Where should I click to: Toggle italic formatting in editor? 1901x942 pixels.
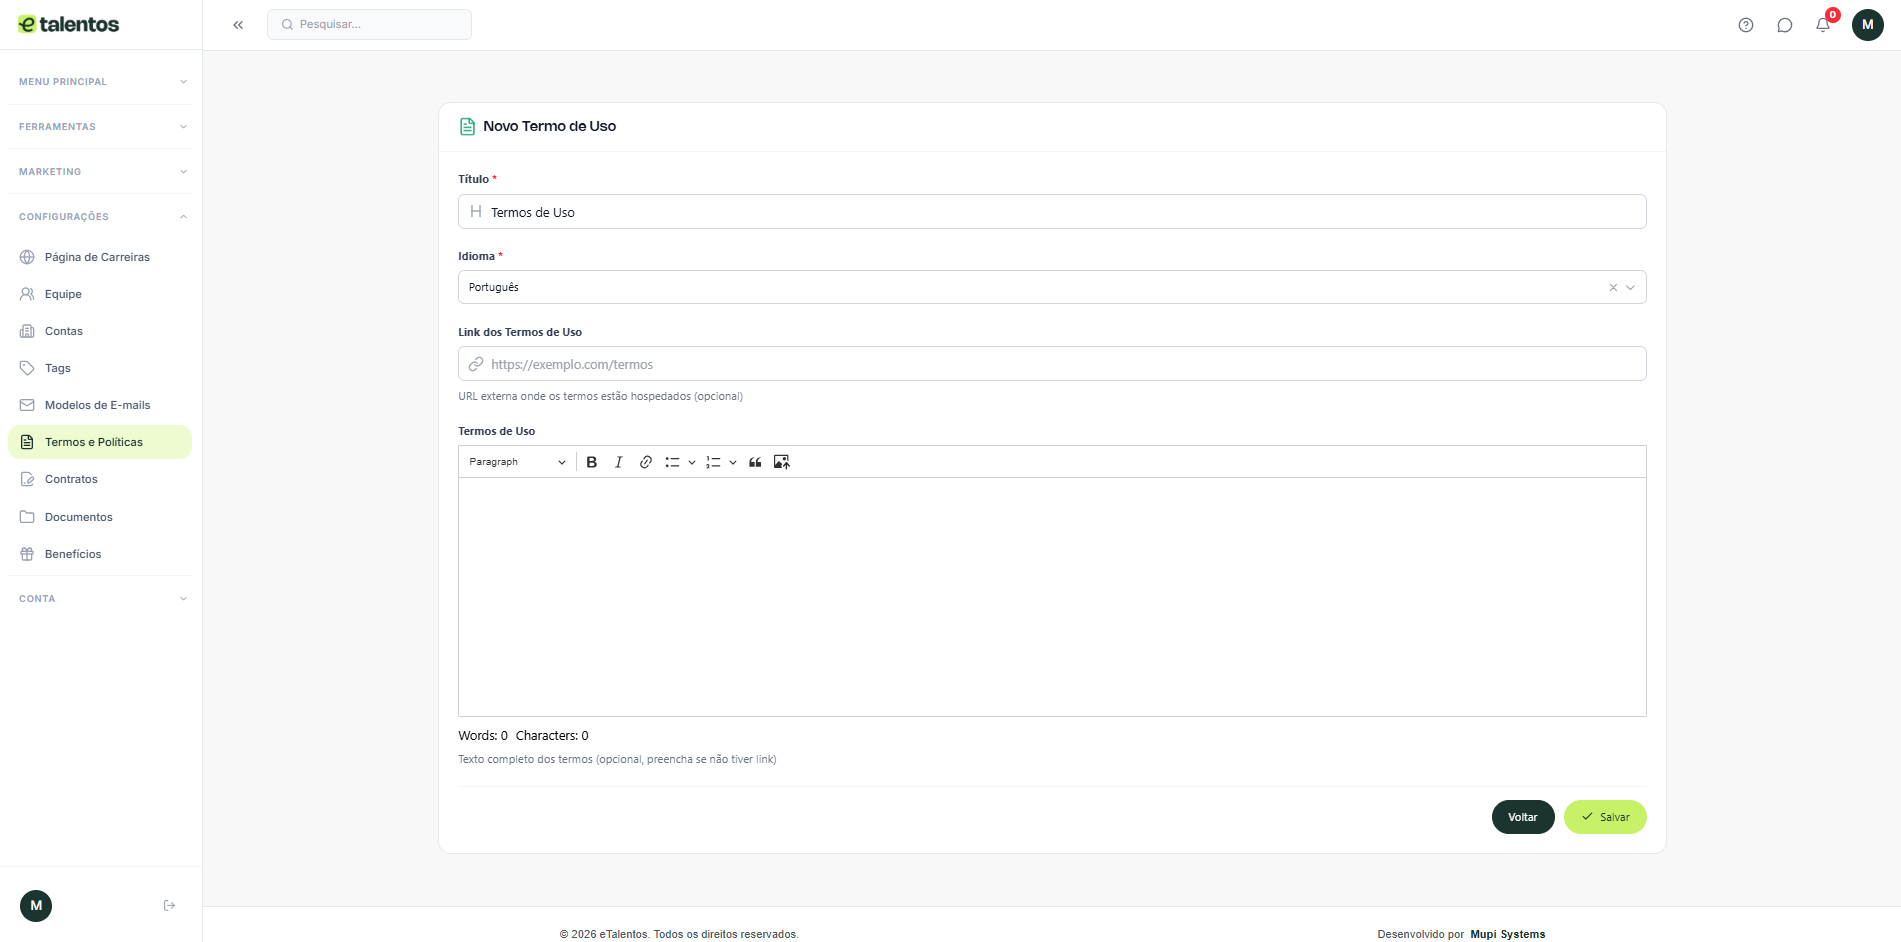619,462
